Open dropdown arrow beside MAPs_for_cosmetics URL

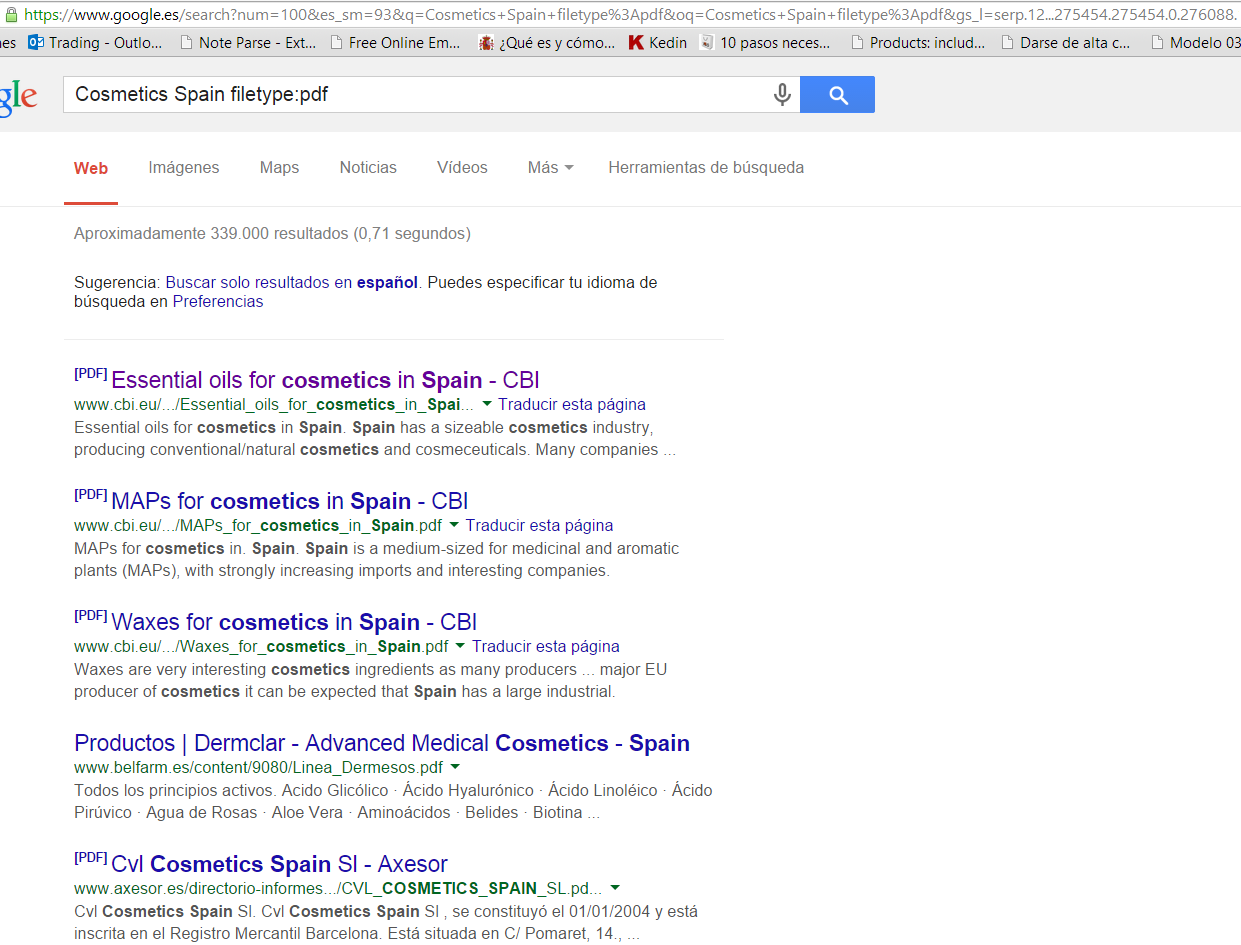pos(454,525)
